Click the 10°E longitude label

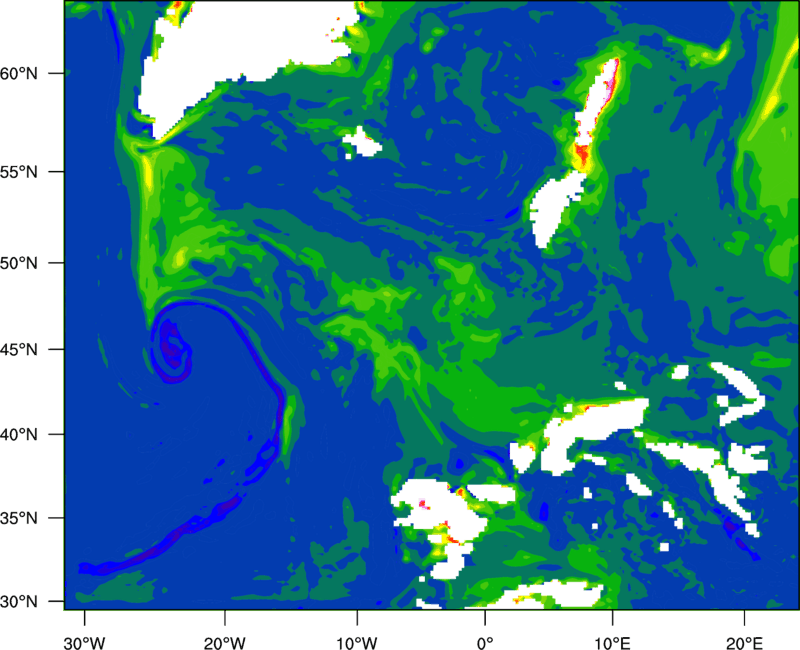pyautogui.click(x=612, y=643)
